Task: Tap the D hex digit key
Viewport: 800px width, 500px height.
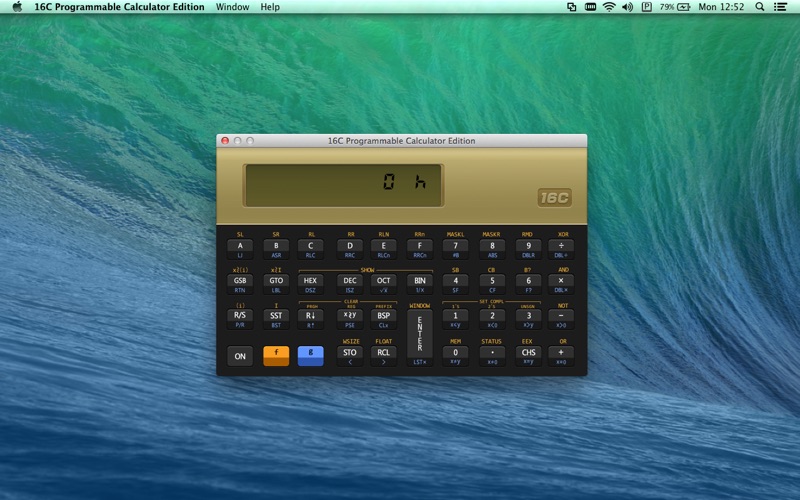Action: 349,249
